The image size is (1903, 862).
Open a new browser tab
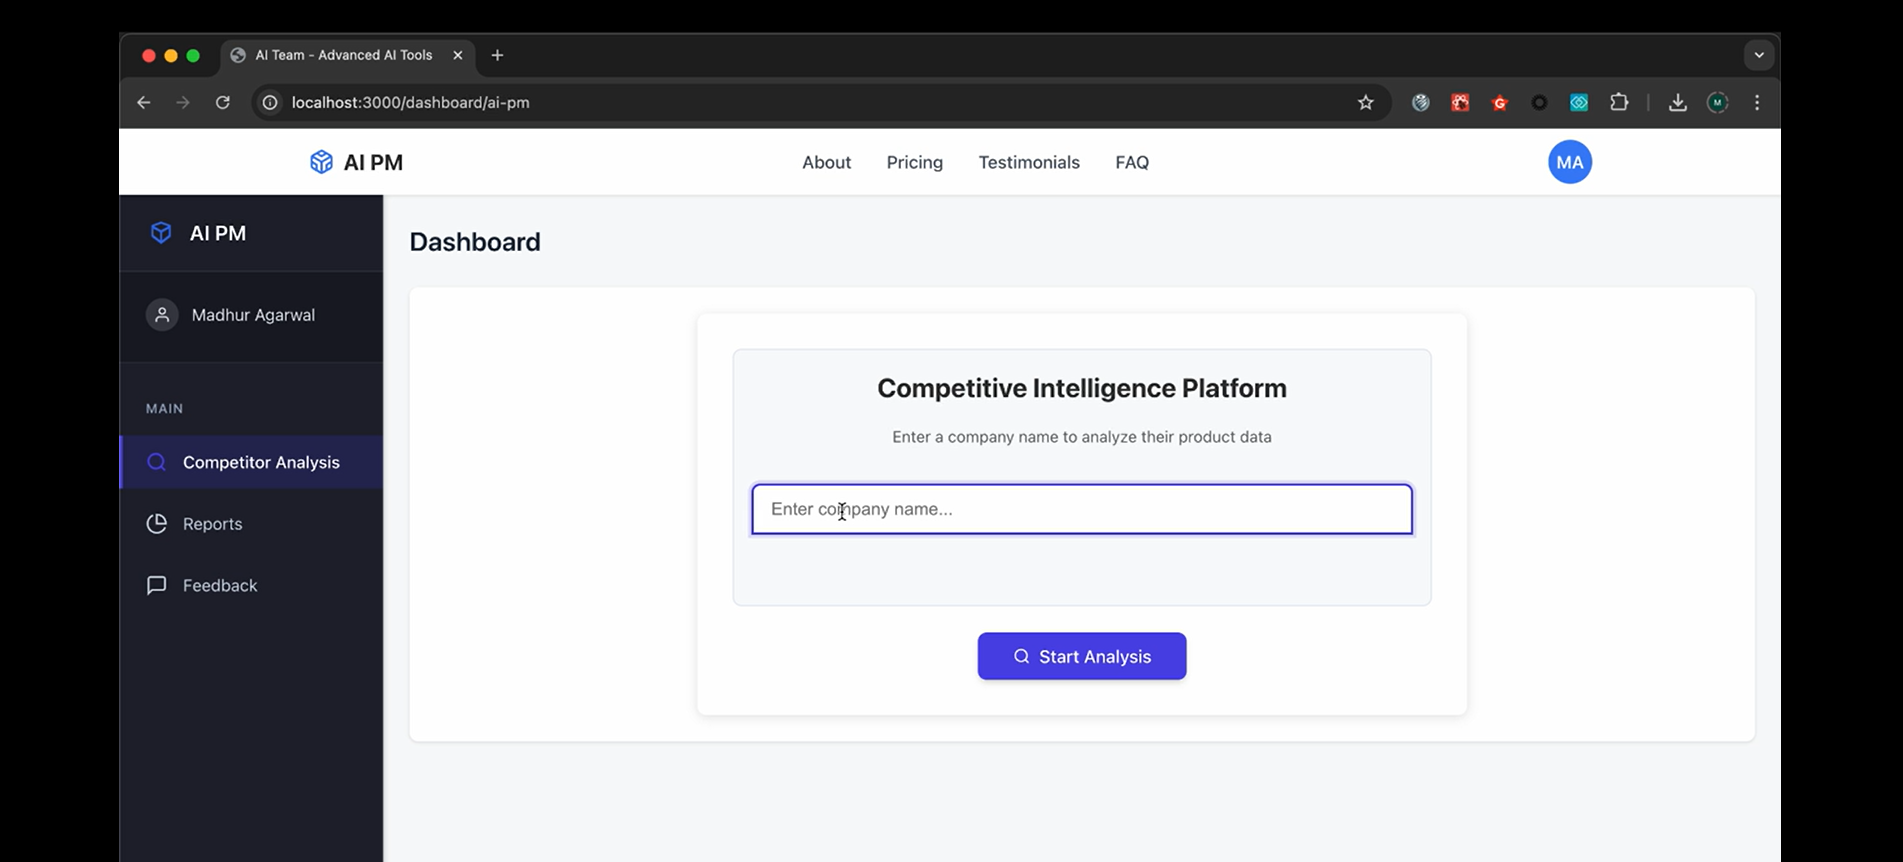click(x=497, y=55)
